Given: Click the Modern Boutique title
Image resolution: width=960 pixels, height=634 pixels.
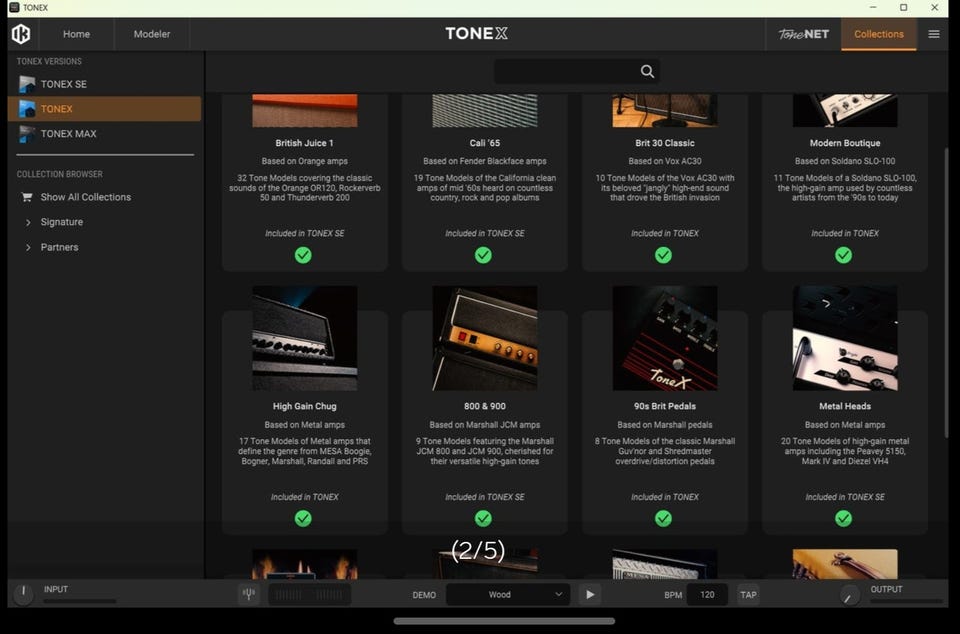Looking at the screenshot, I should click(845, 143).
